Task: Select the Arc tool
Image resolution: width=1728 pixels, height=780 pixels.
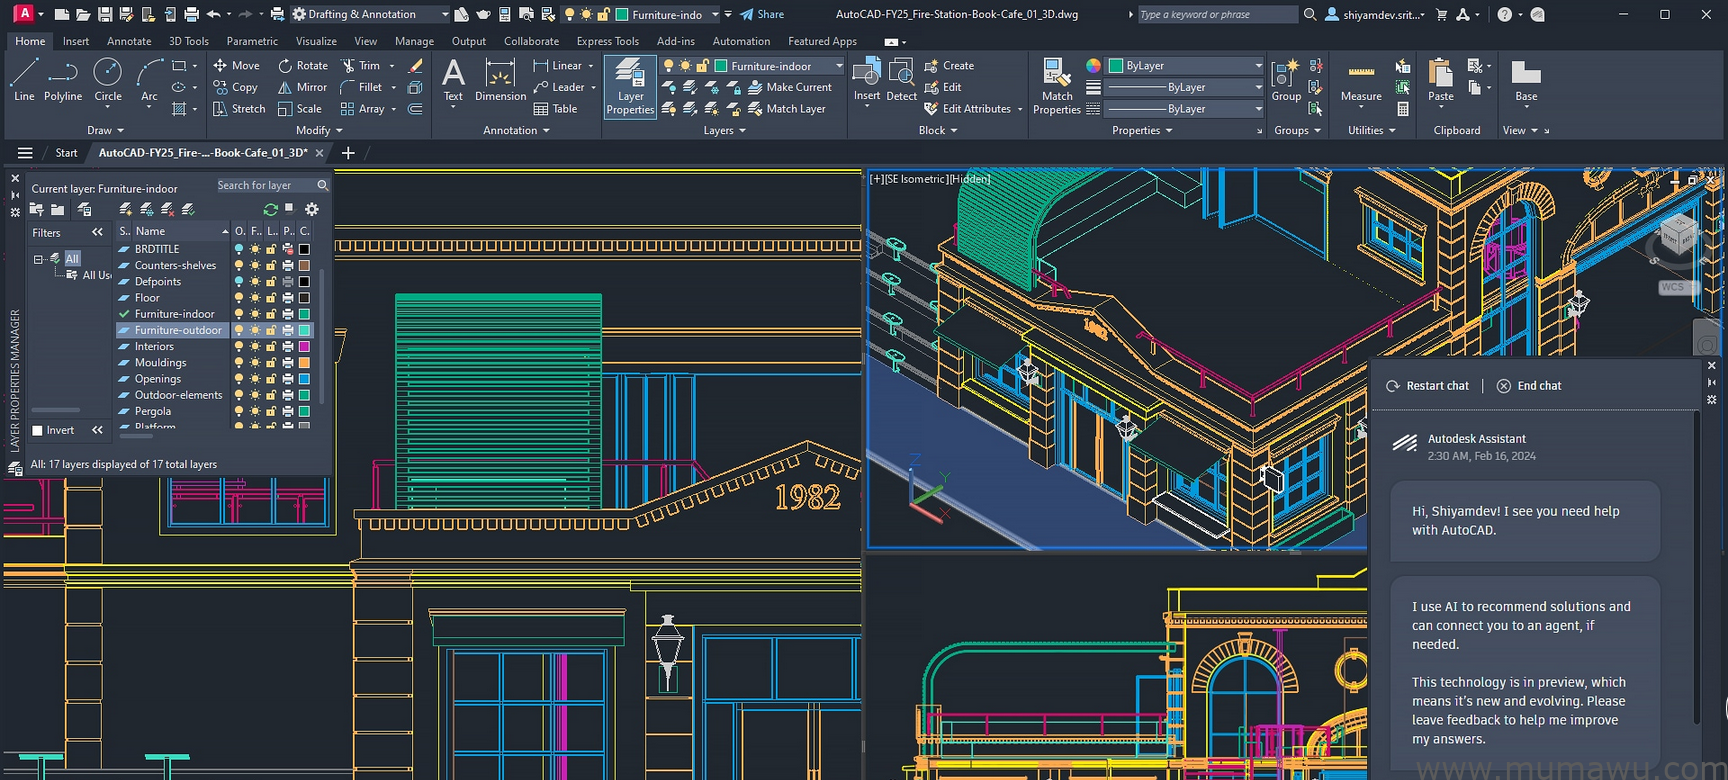Action: point(149,80)
